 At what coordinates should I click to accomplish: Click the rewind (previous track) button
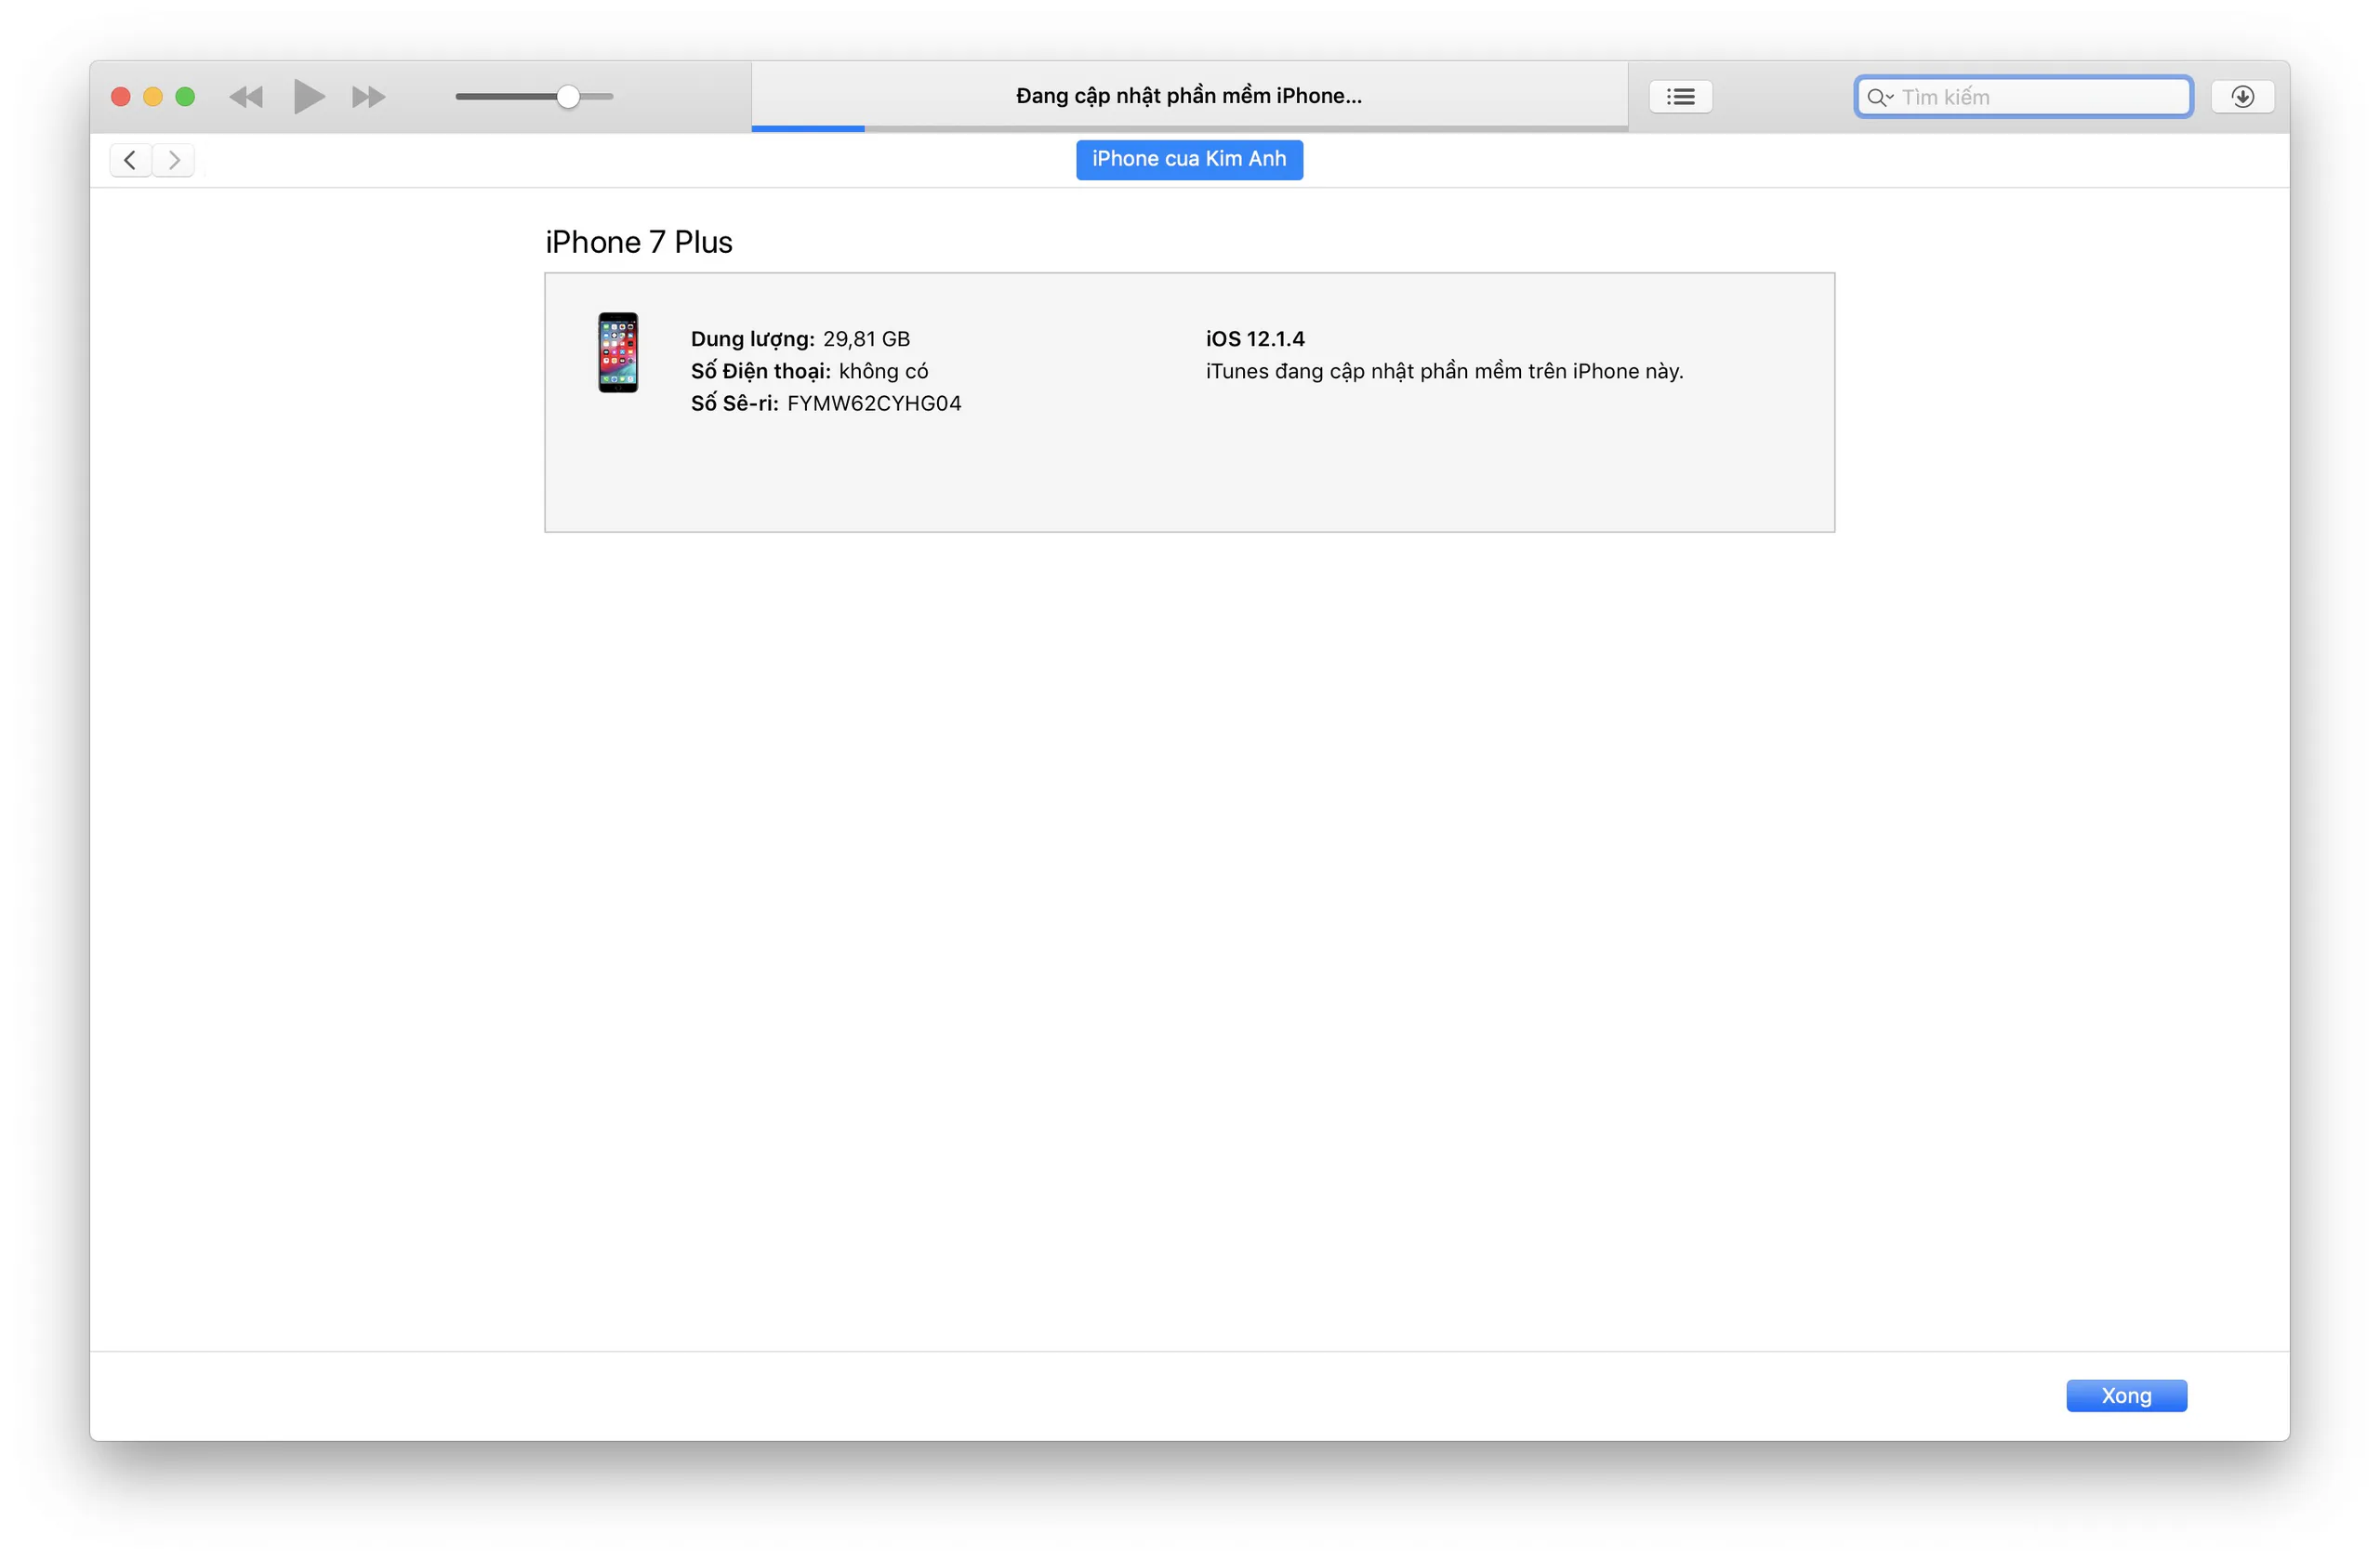tap(246, 97)
